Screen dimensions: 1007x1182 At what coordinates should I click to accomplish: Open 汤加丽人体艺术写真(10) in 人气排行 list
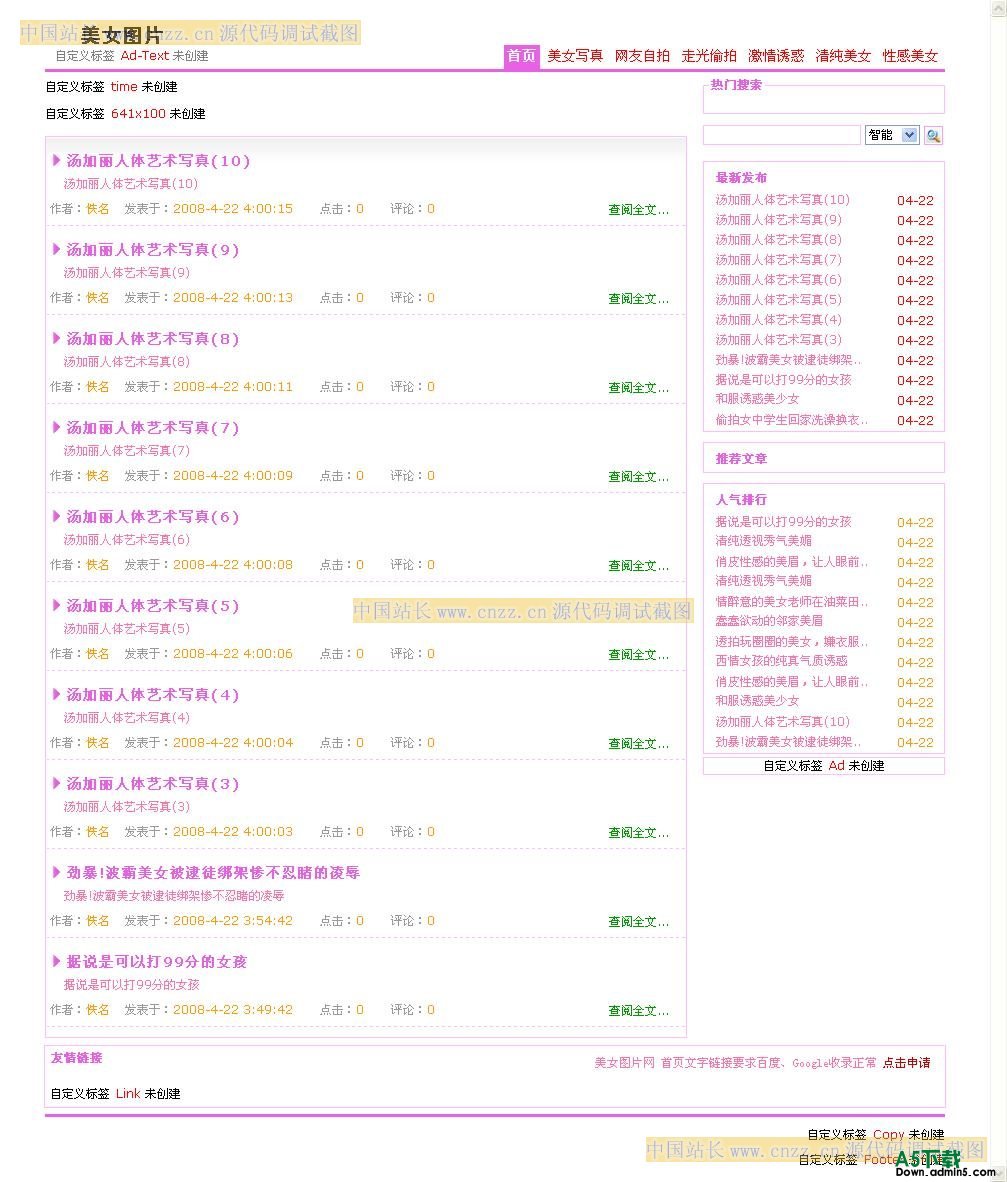(x=782, y=721)
